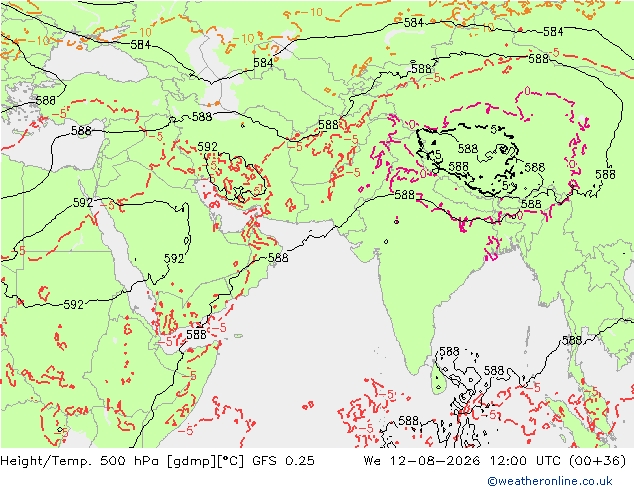The image size is (634, 490).
Task: Click the 588 label north of Sri Lanka
Action: [x=449, y=351]
